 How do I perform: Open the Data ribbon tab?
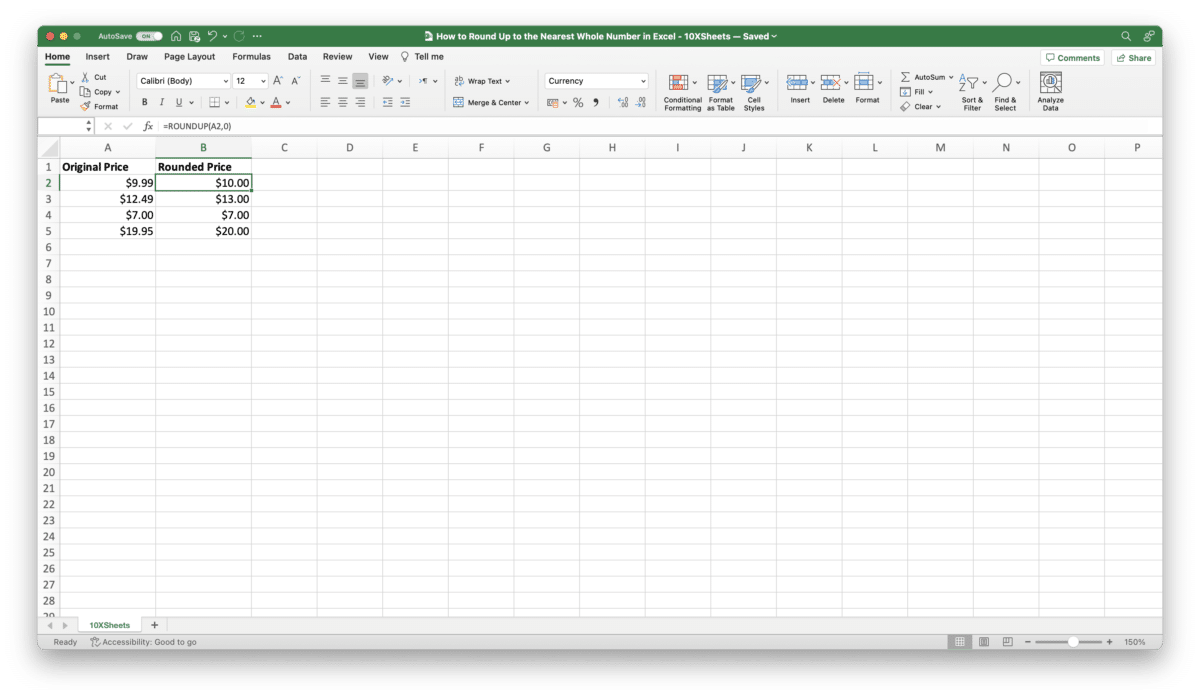297,56
